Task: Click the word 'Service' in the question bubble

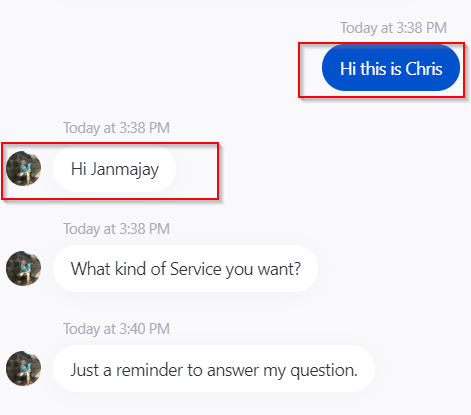Action: (196, 269)
